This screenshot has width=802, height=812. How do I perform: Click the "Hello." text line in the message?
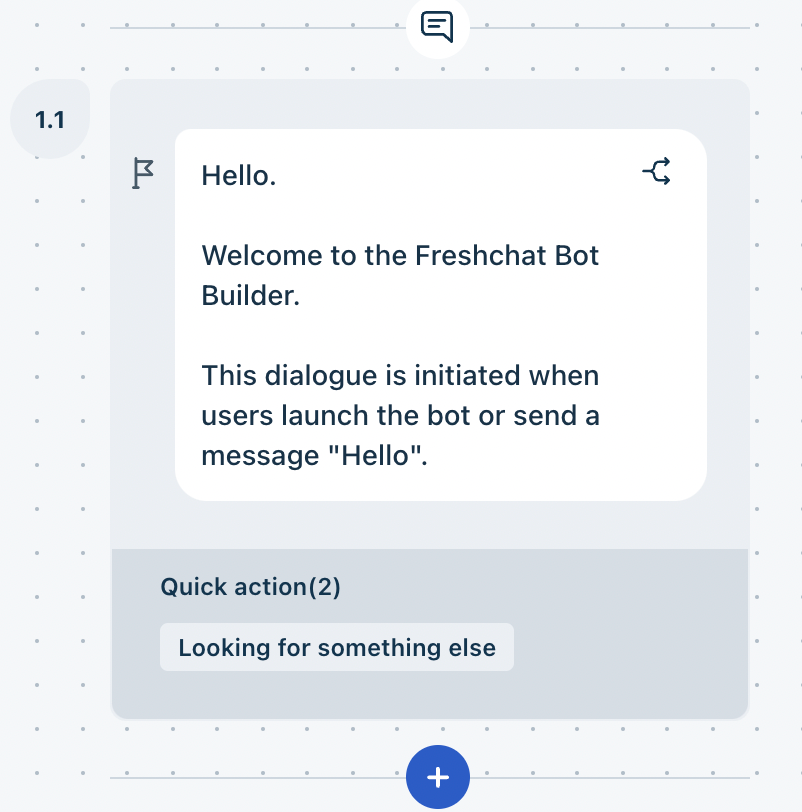coord(239,176)
